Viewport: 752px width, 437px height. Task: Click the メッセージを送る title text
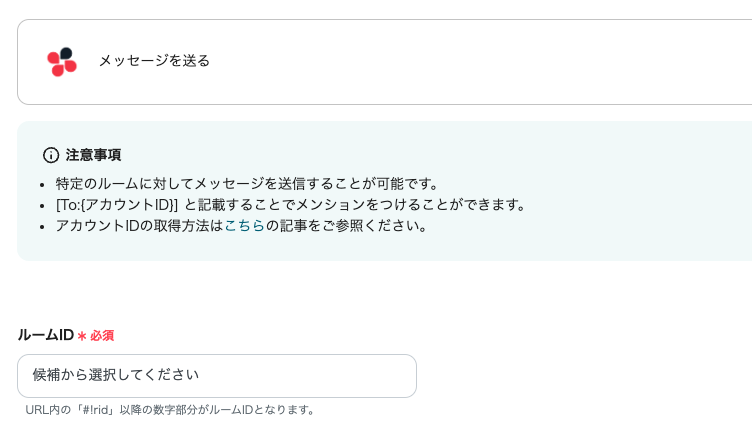click(154, 61)
